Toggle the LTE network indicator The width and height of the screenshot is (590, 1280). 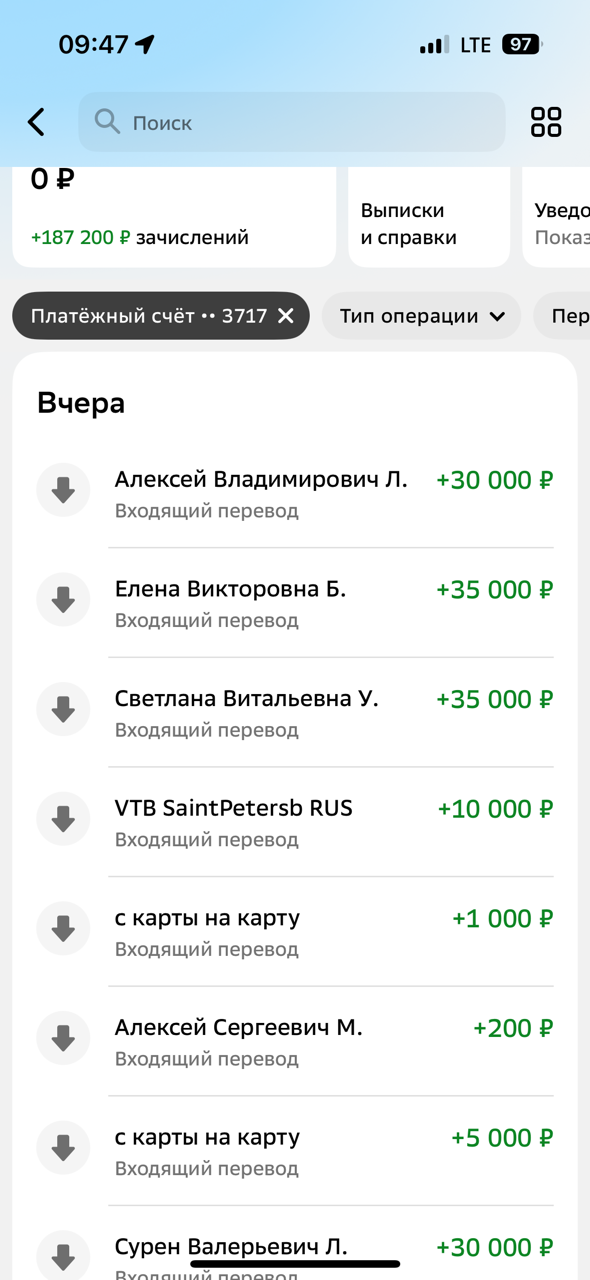click(x=473, y=44)
